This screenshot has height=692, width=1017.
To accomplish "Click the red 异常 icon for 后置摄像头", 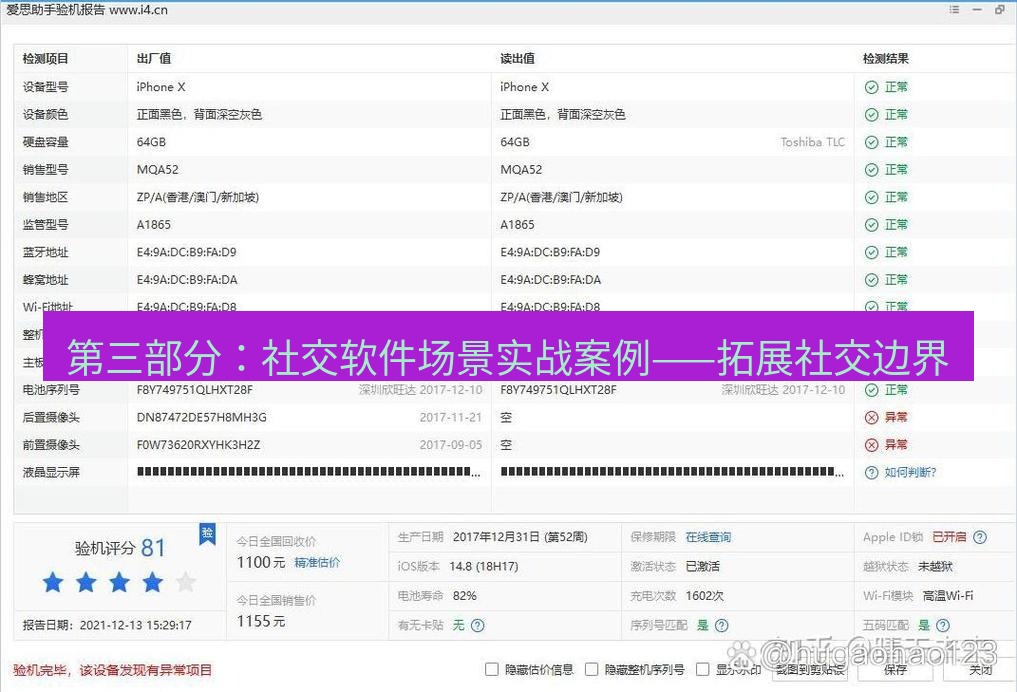I will tap(871, 417).
